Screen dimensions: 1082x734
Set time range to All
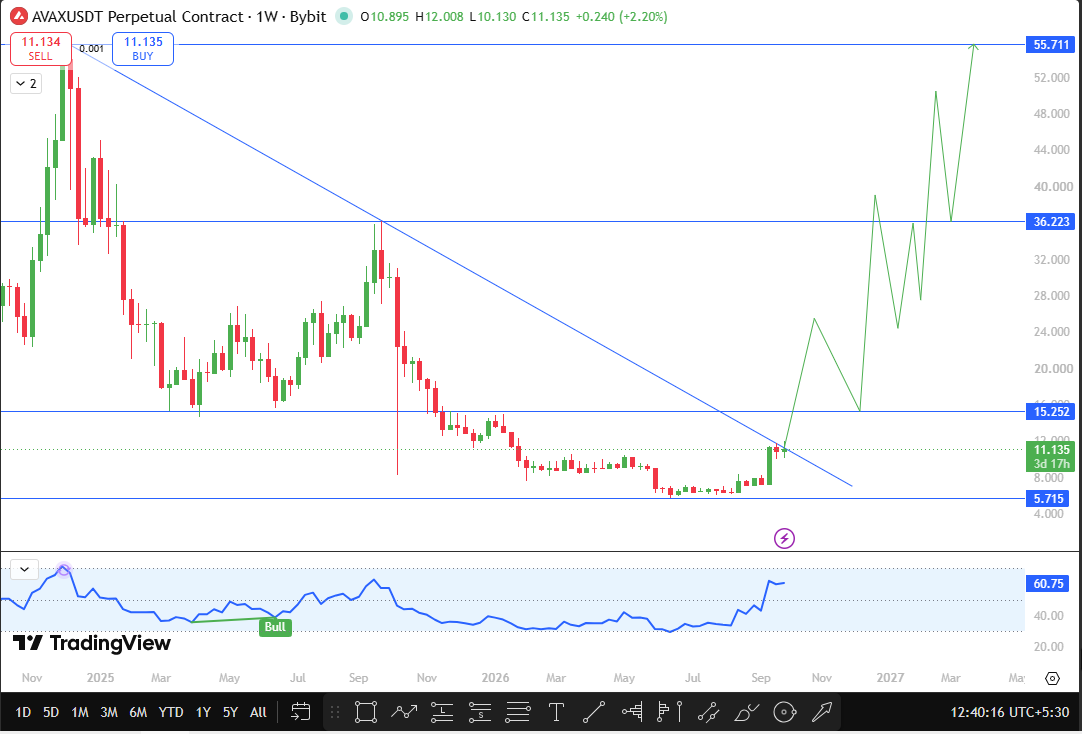(258, 712)
